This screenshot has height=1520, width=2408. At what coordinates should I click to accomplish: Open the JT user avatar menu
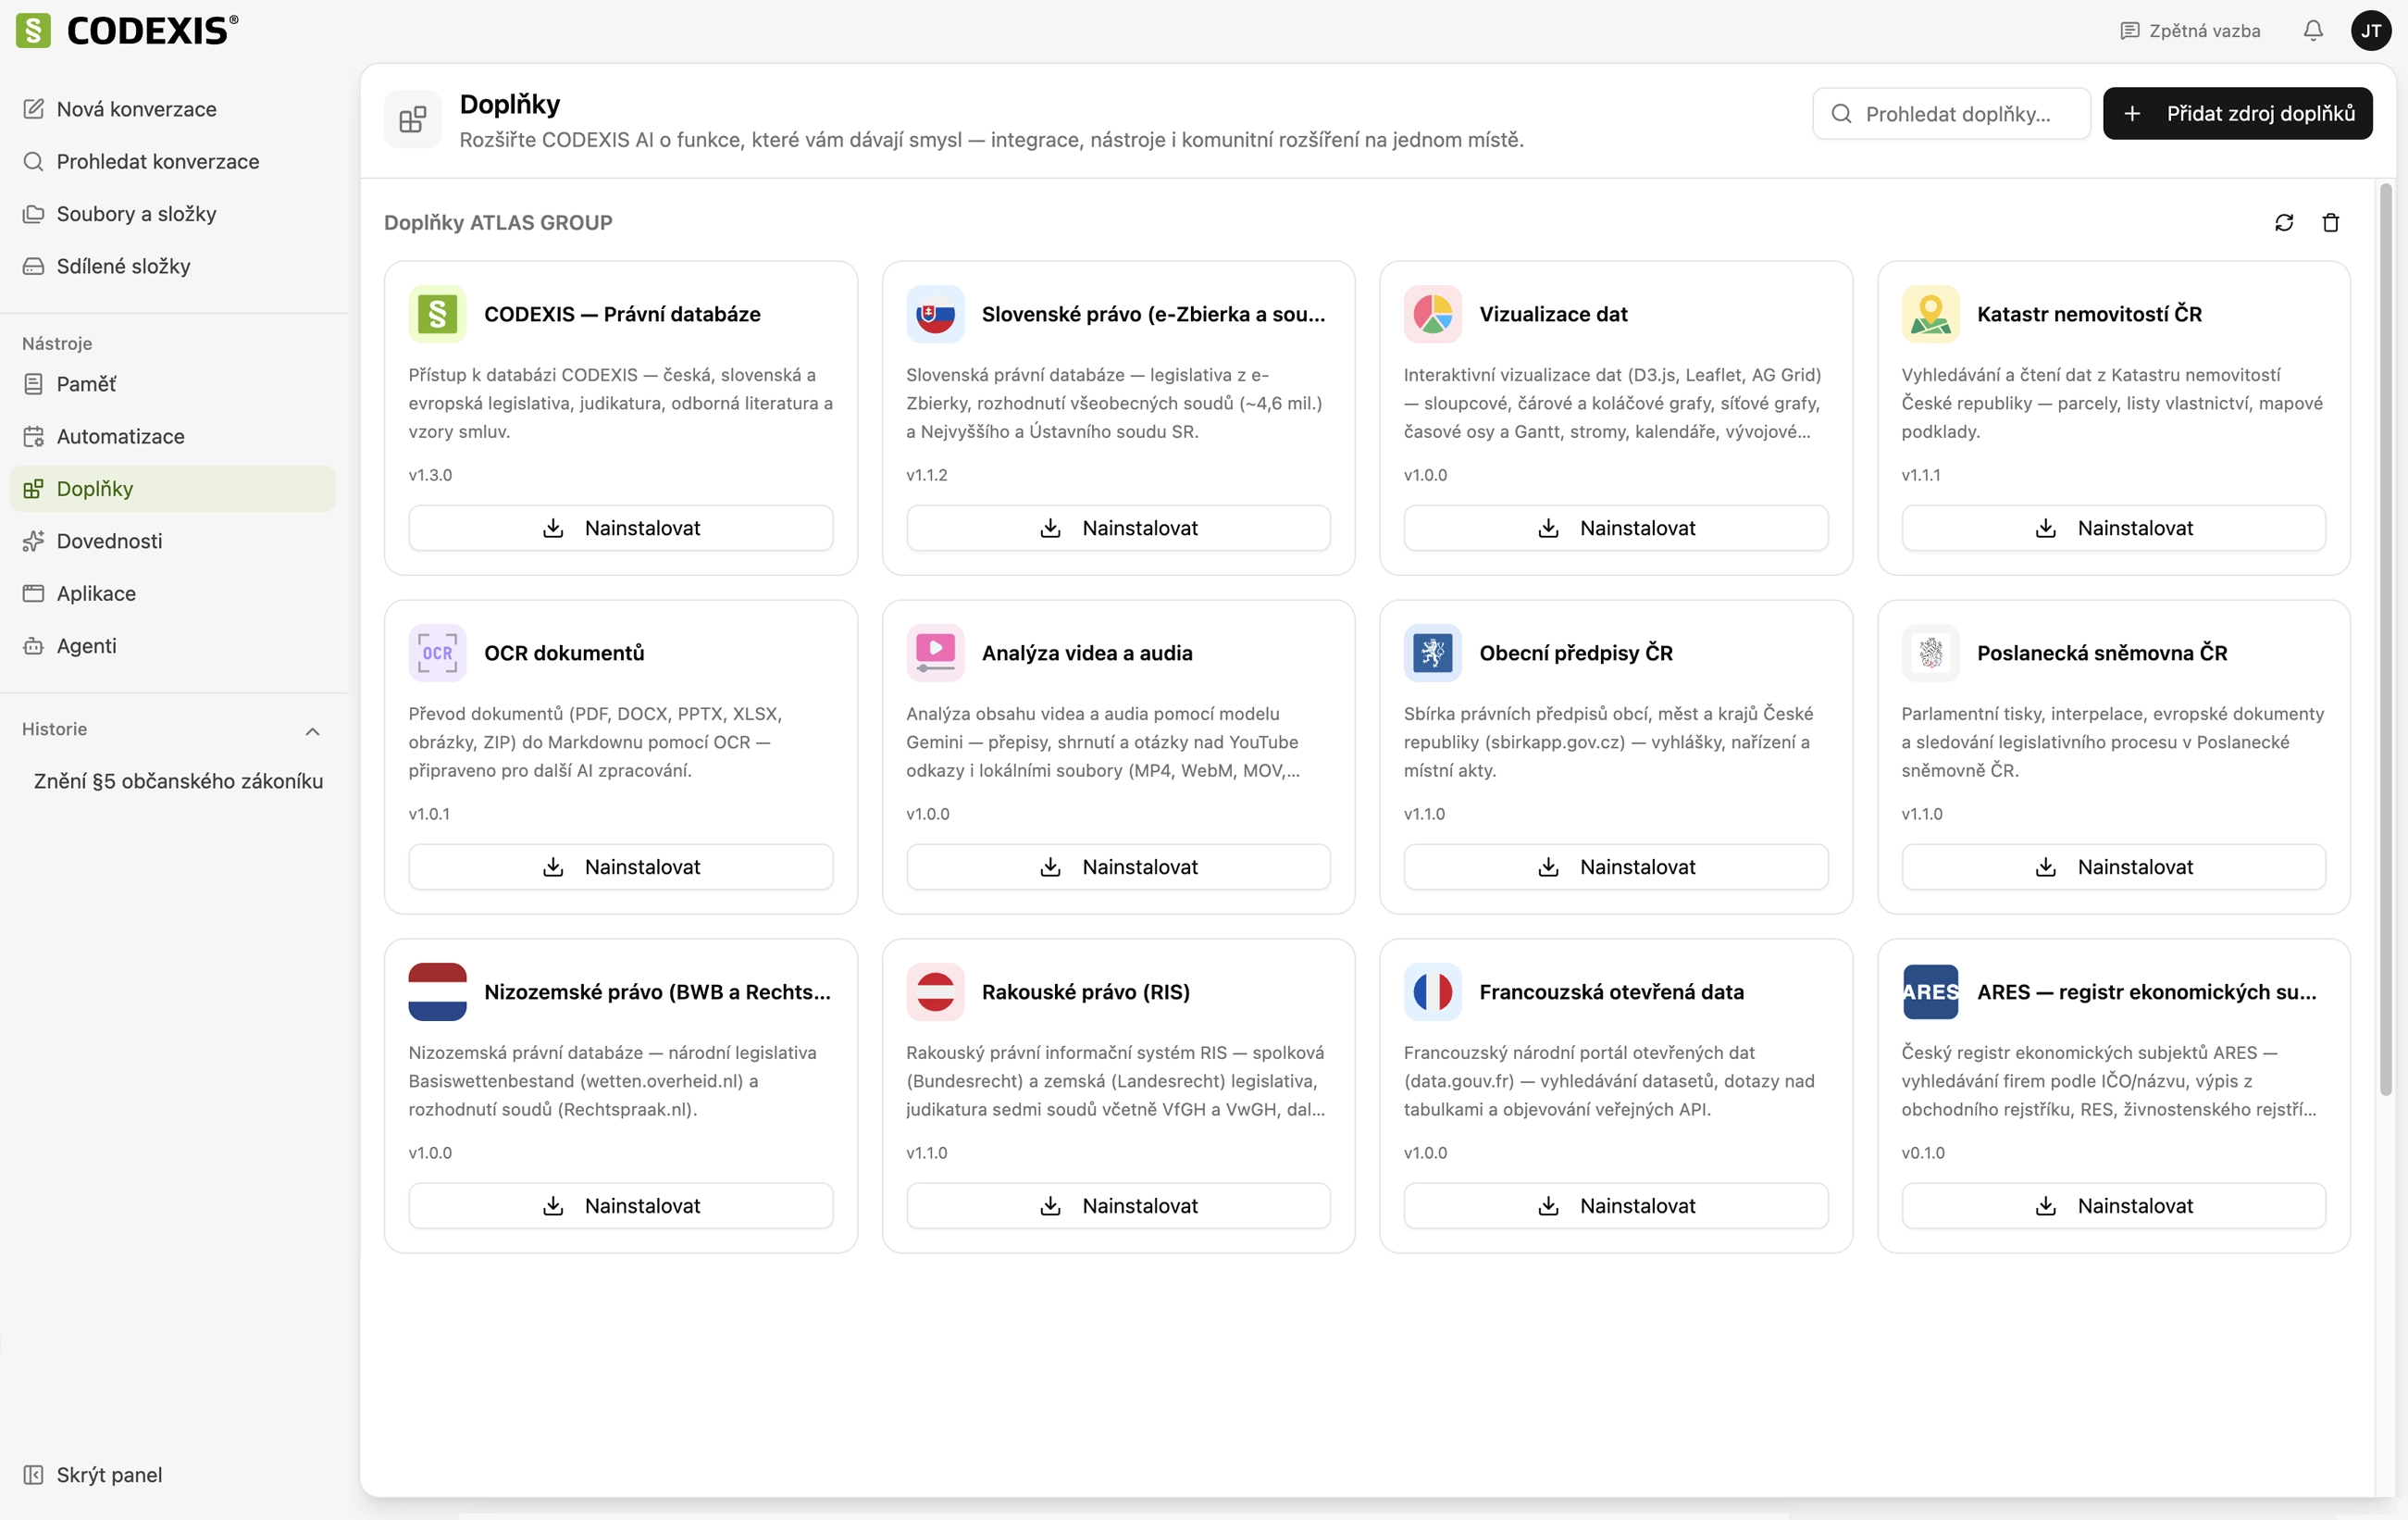pyautogui.click(x=2371, y=31)
